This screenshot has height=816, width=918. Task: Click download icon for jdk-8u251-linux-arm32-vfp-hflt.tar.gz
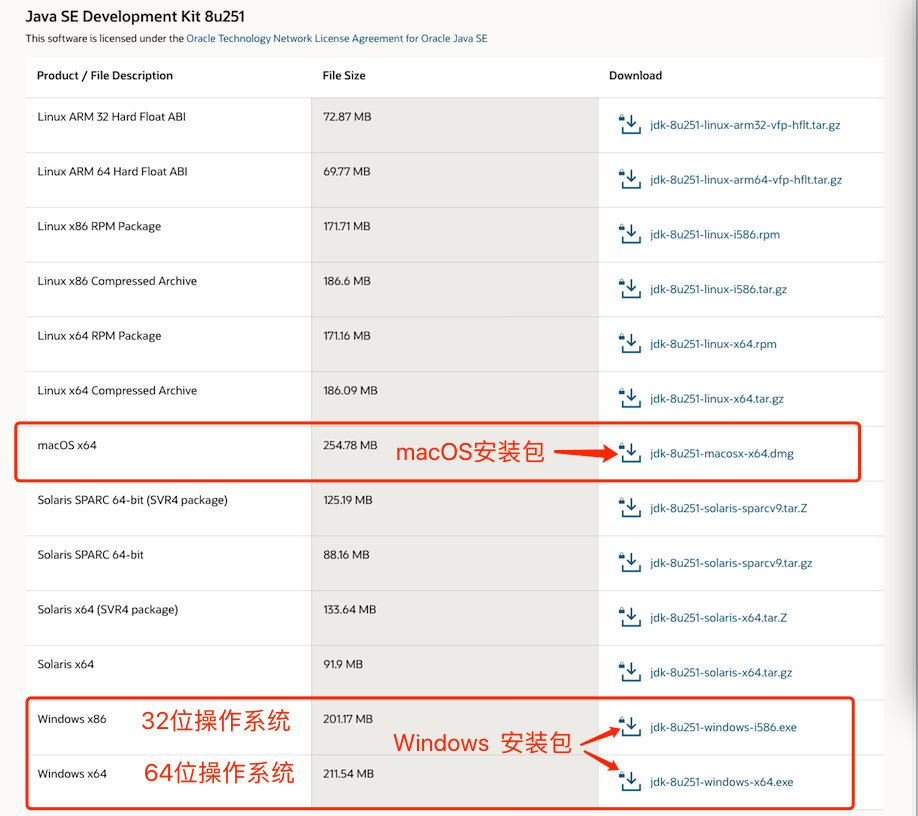[x=630, y=124]
